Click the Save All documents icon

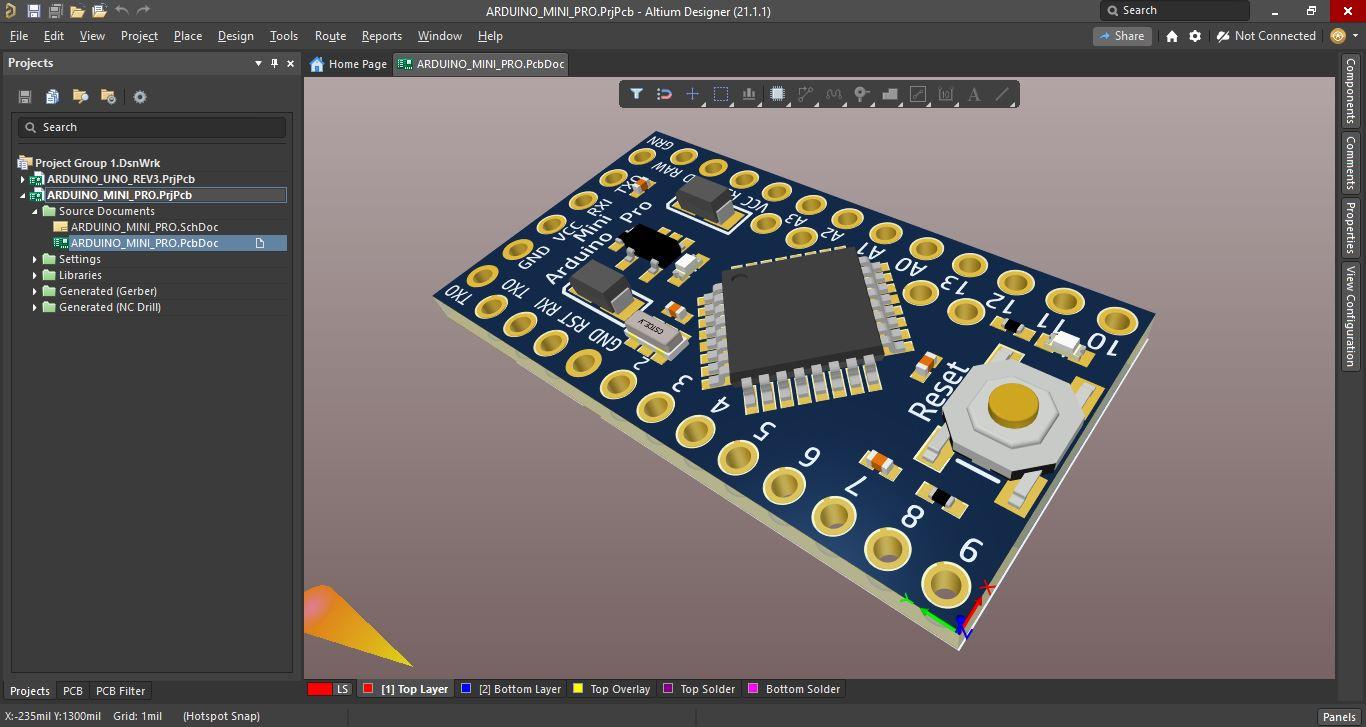coord(55,11)
